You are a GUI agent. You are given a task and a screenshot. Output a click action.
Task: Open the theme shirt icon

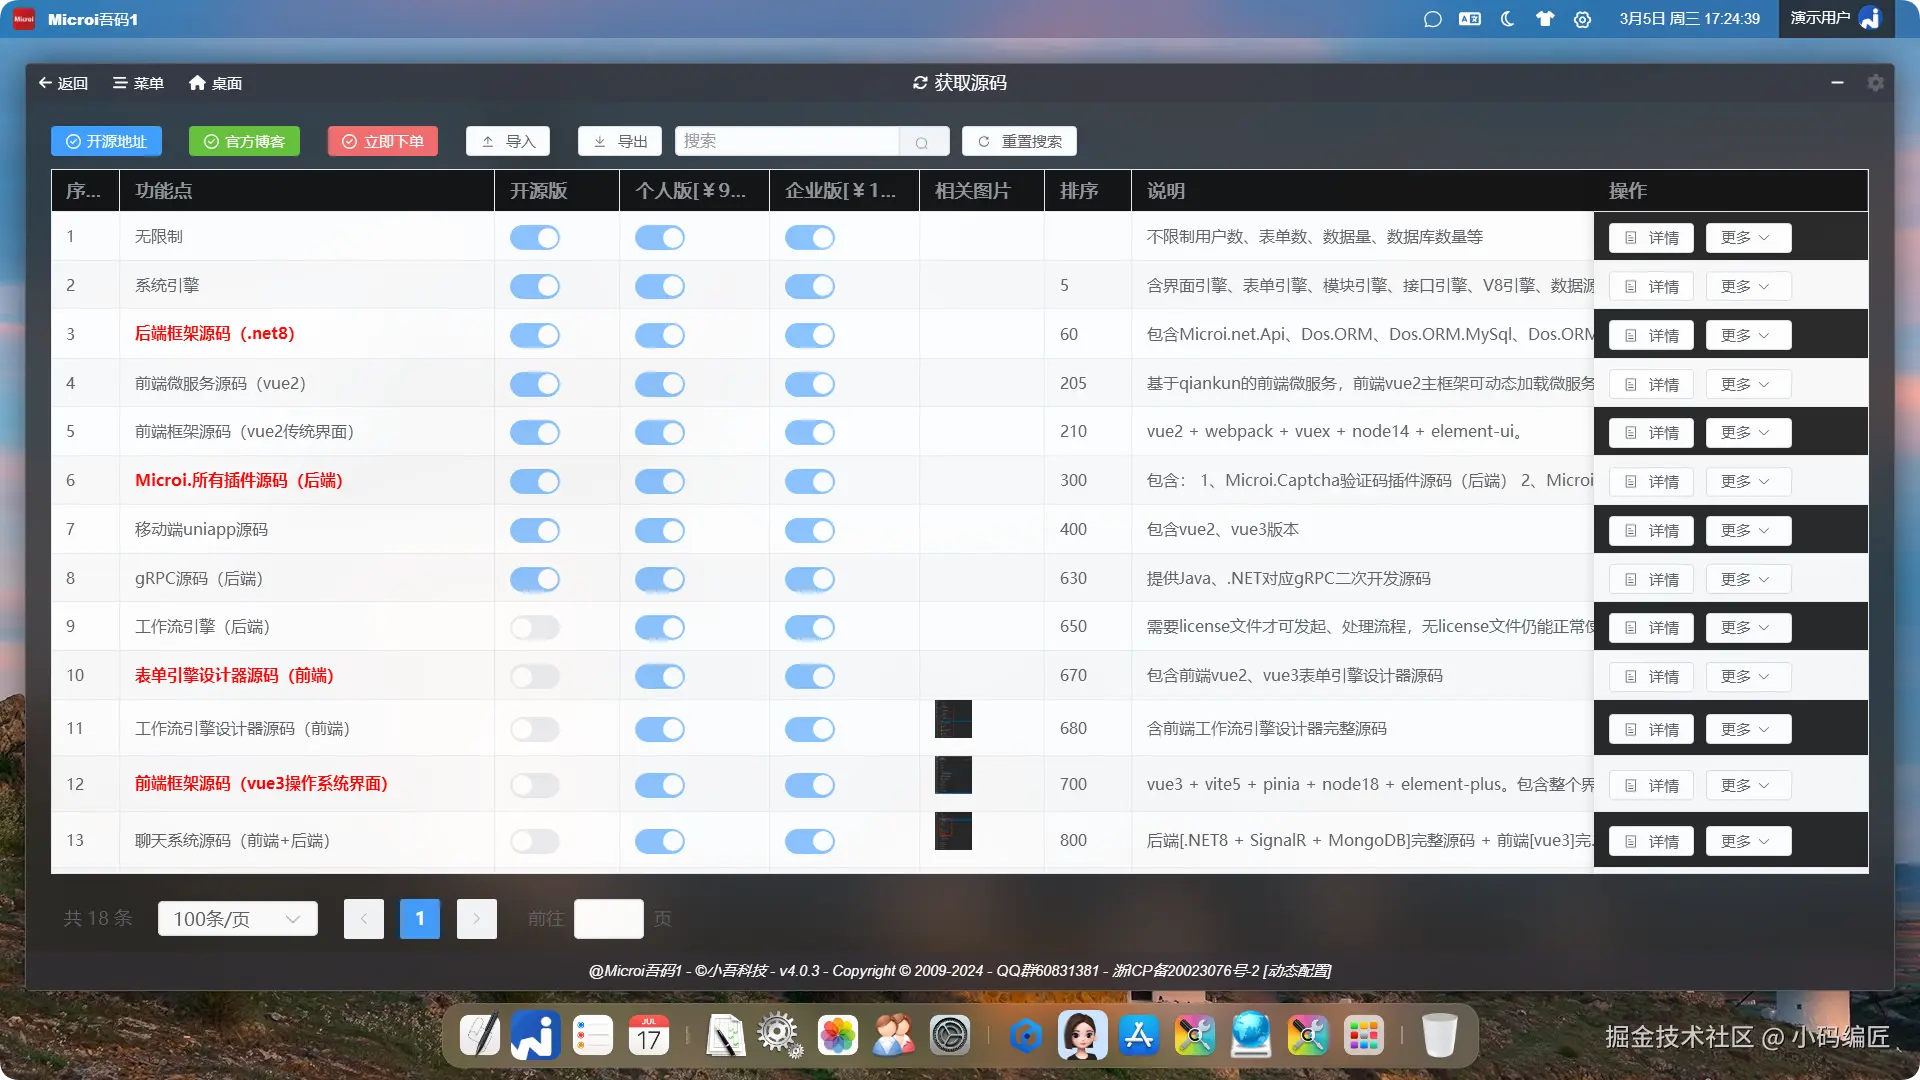coord(1545,19)
